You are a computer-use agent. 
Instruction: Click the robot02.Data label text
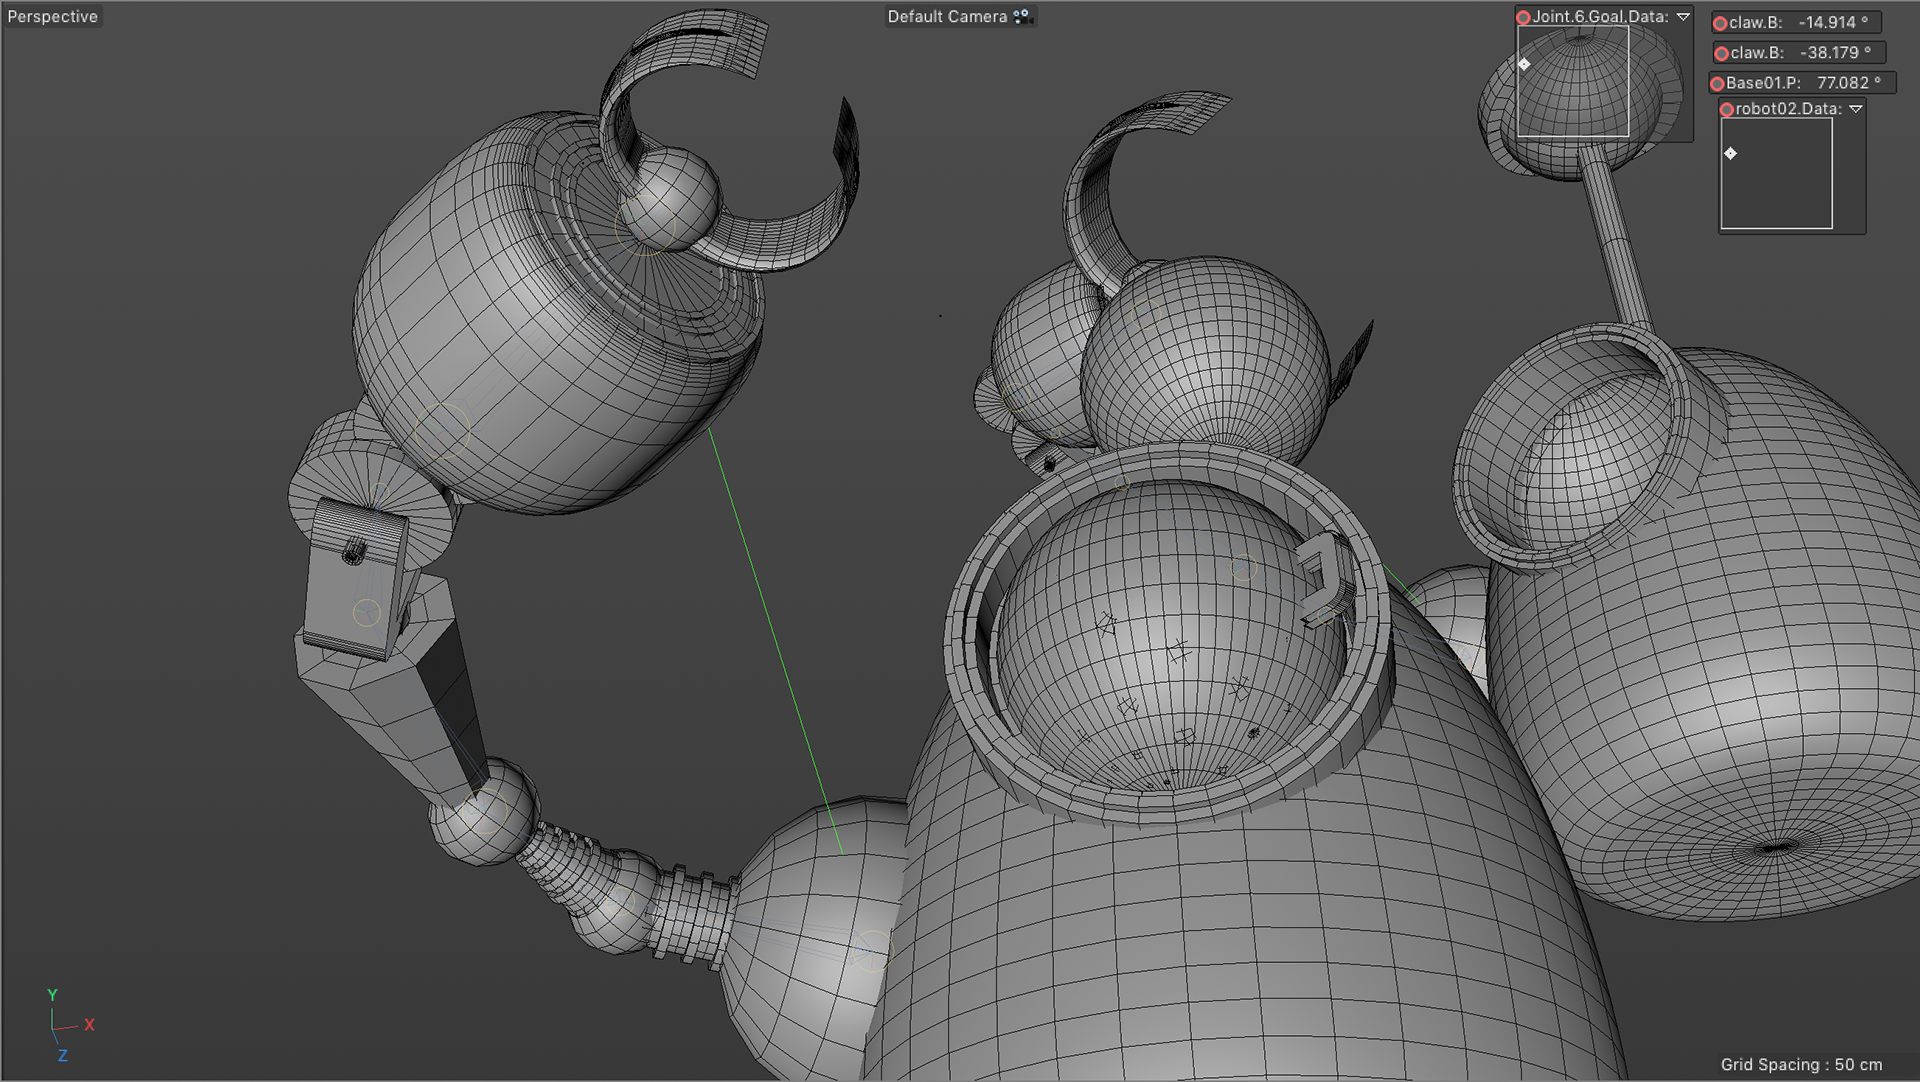(1788, 109)
